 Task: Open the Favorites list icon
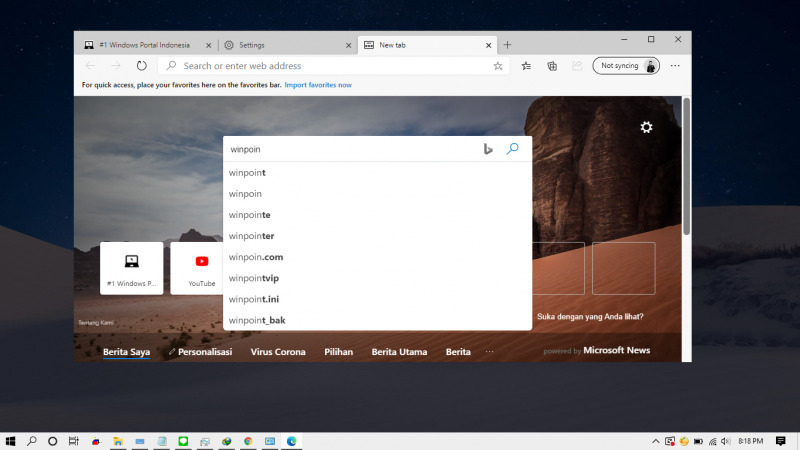click(x=526, y=66)
